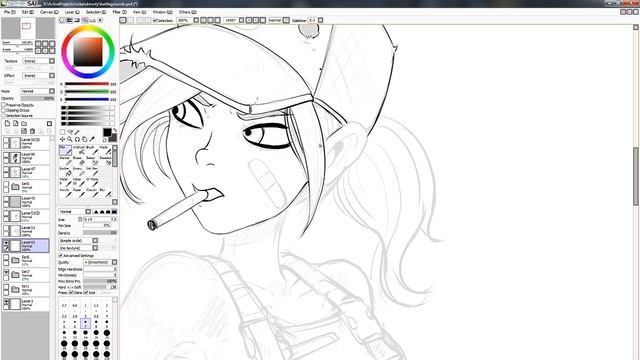The height and width of the screenshot is (360, 640).
Task: Pick the rotate canvas tool
Action: pos(77,139)
